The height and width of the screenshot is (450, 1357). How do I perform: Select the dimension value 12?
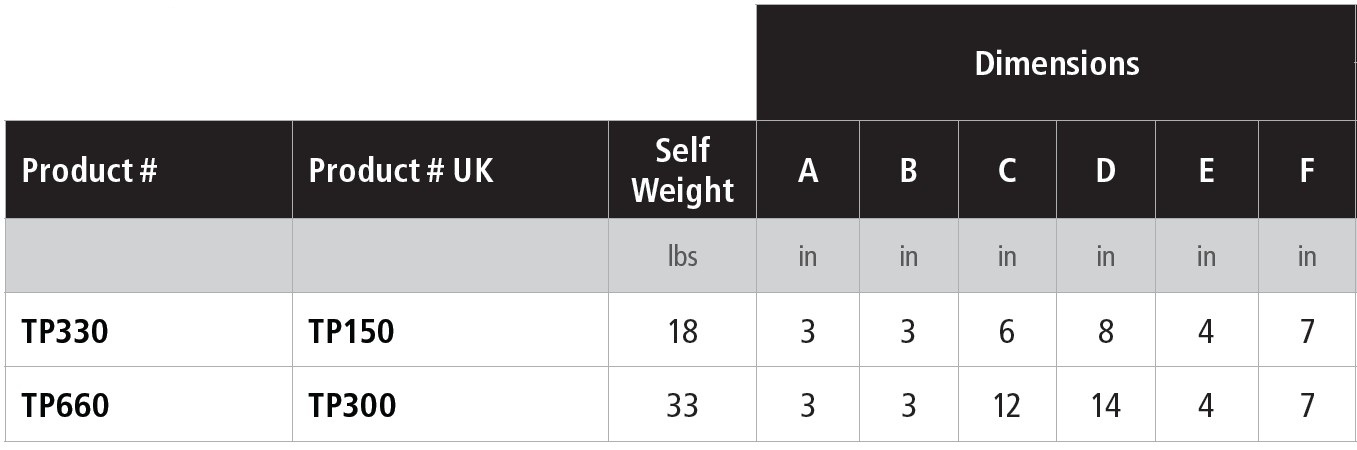(x=1007, y=406)
